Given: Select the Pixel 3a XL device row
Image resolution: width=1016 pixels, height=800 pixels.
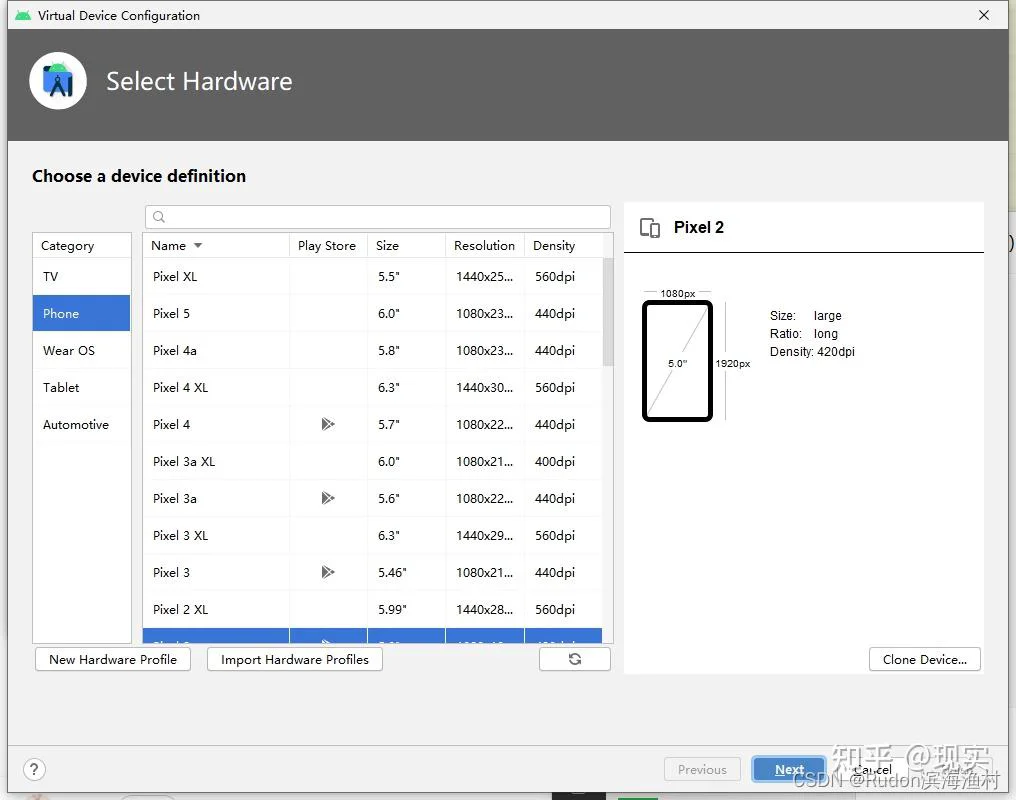Looking at the screenshot, I should pyautogui.click(x=373, y=461).
